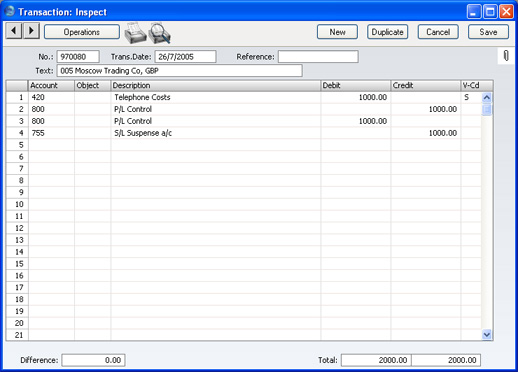Minimize the Transaction window

[474, 12]
